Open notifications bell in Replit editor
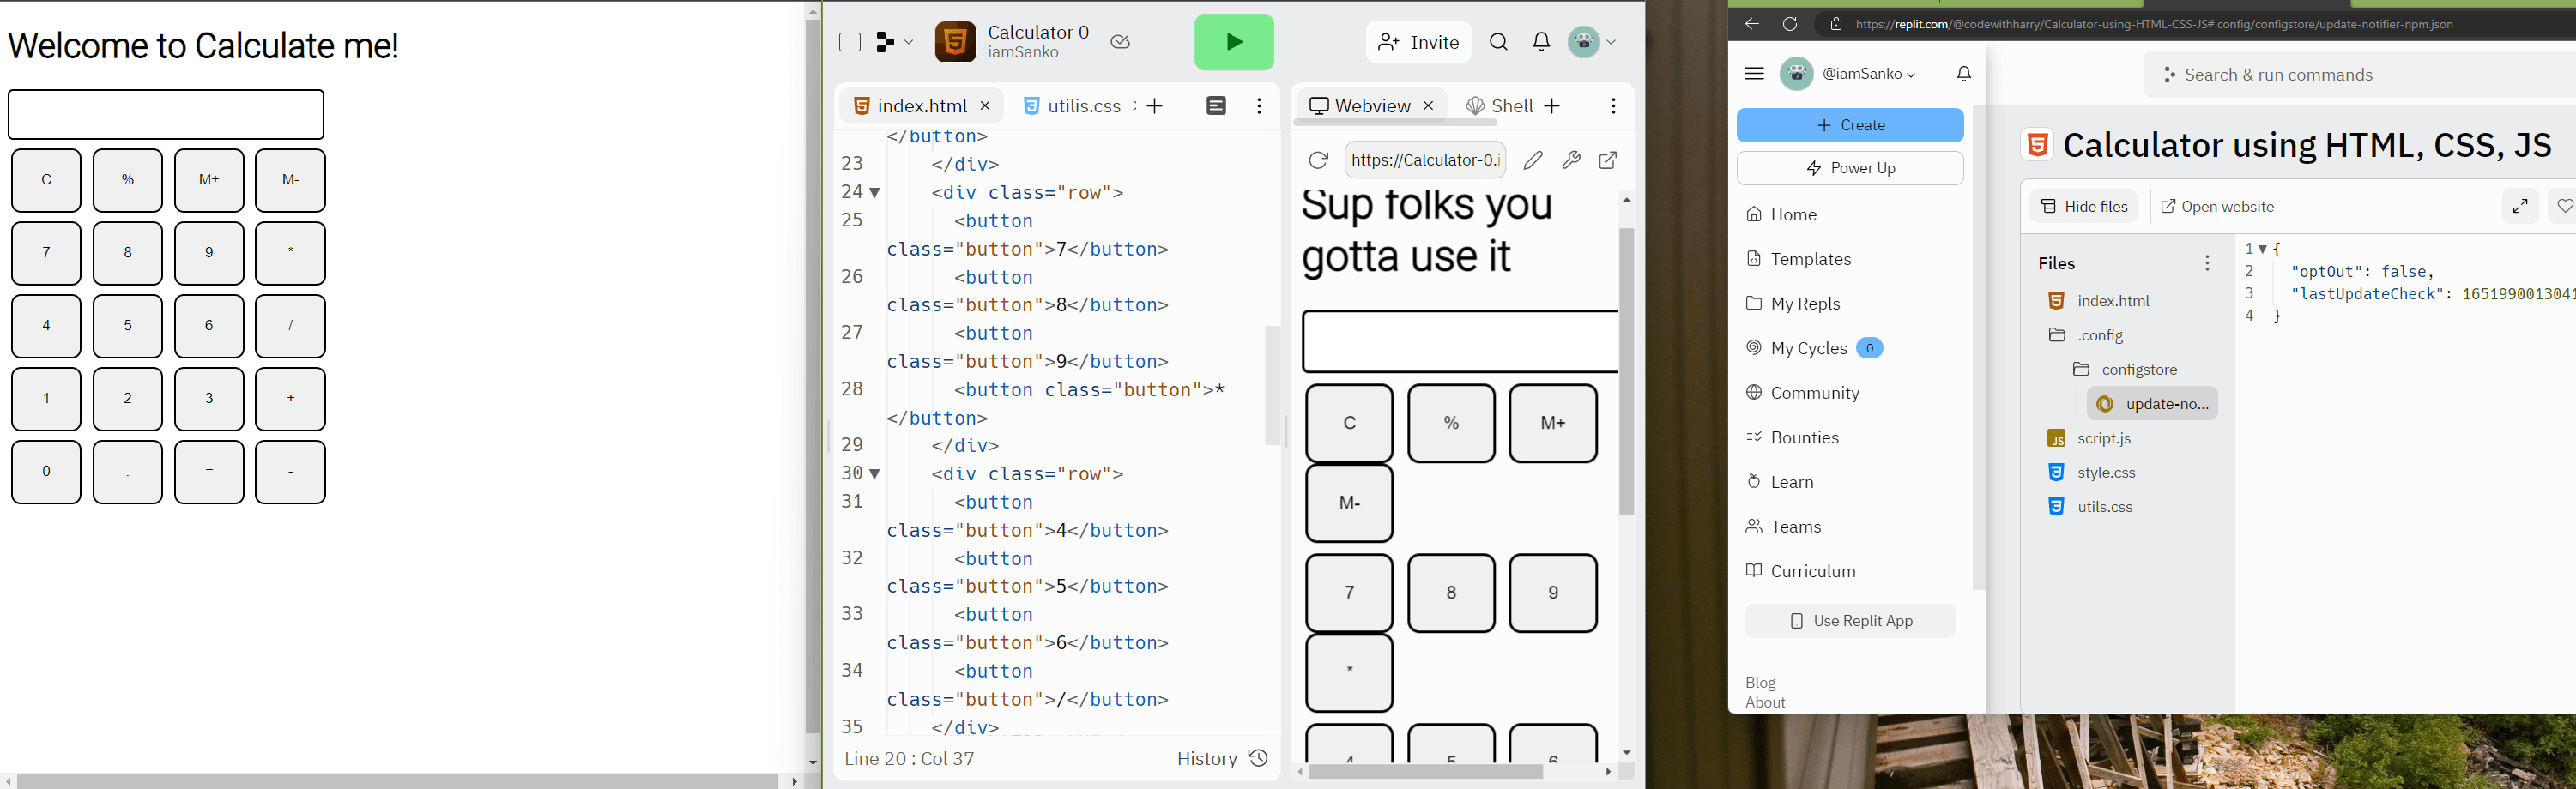The width and height of the screenshot is (2576, 789). (x=1541, y=42)
